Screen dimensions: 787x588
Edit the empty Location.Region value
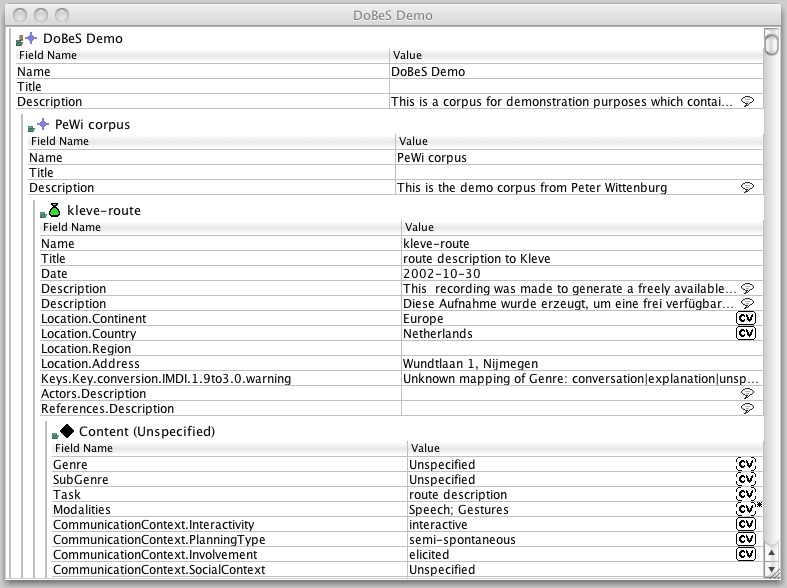click(582, 349)
